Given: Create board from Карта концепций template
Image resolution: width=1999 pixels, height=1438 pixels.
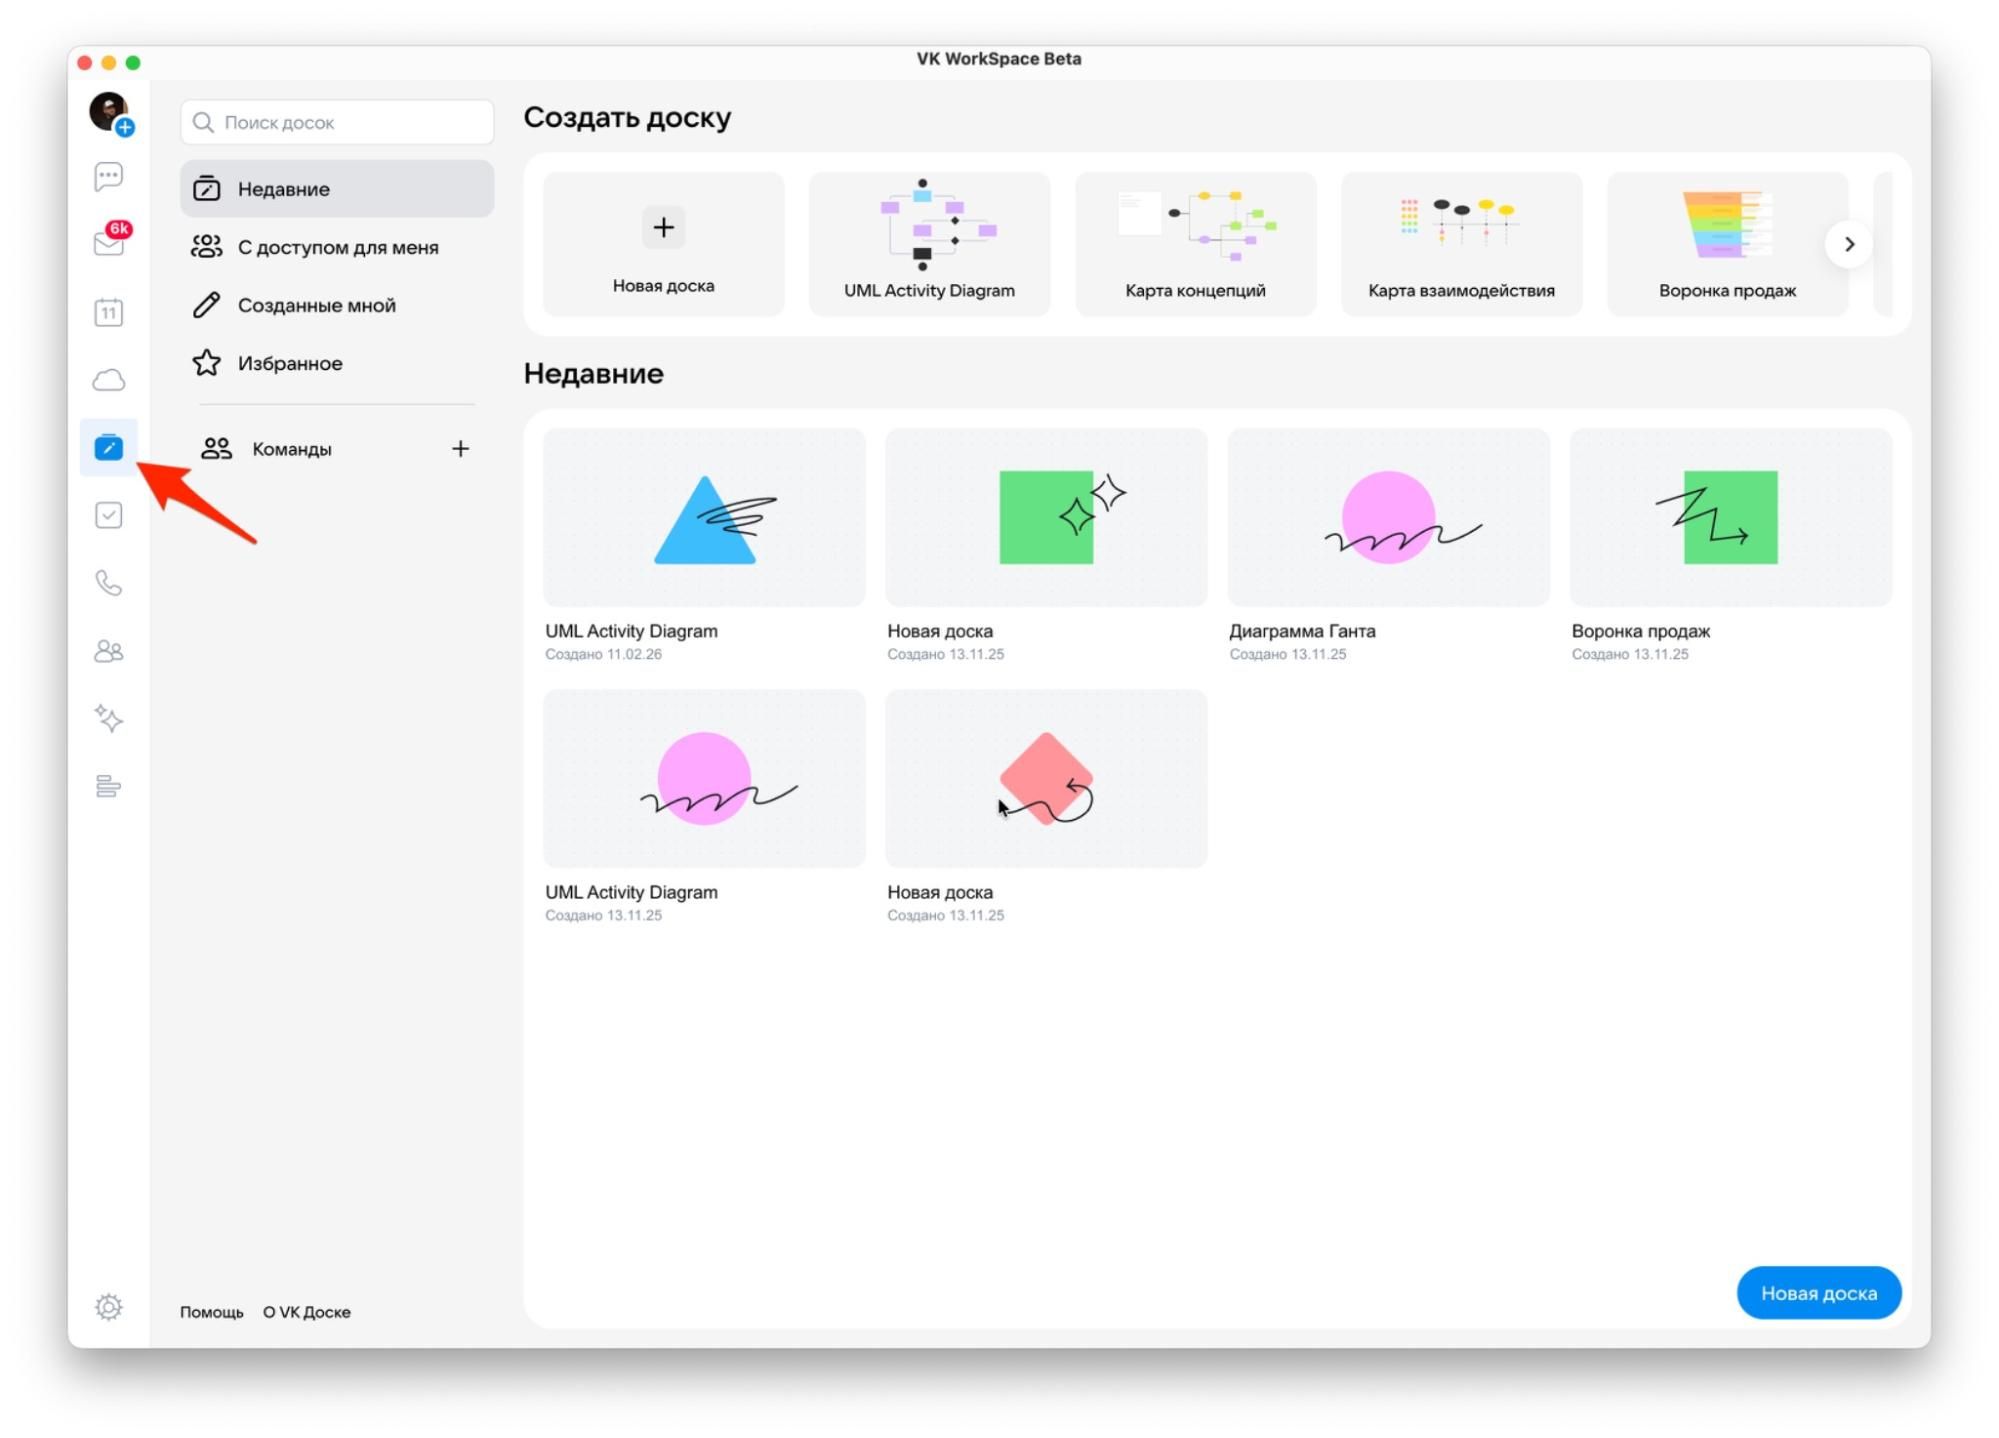Looking at the screenshot, I should [1194, 244].
